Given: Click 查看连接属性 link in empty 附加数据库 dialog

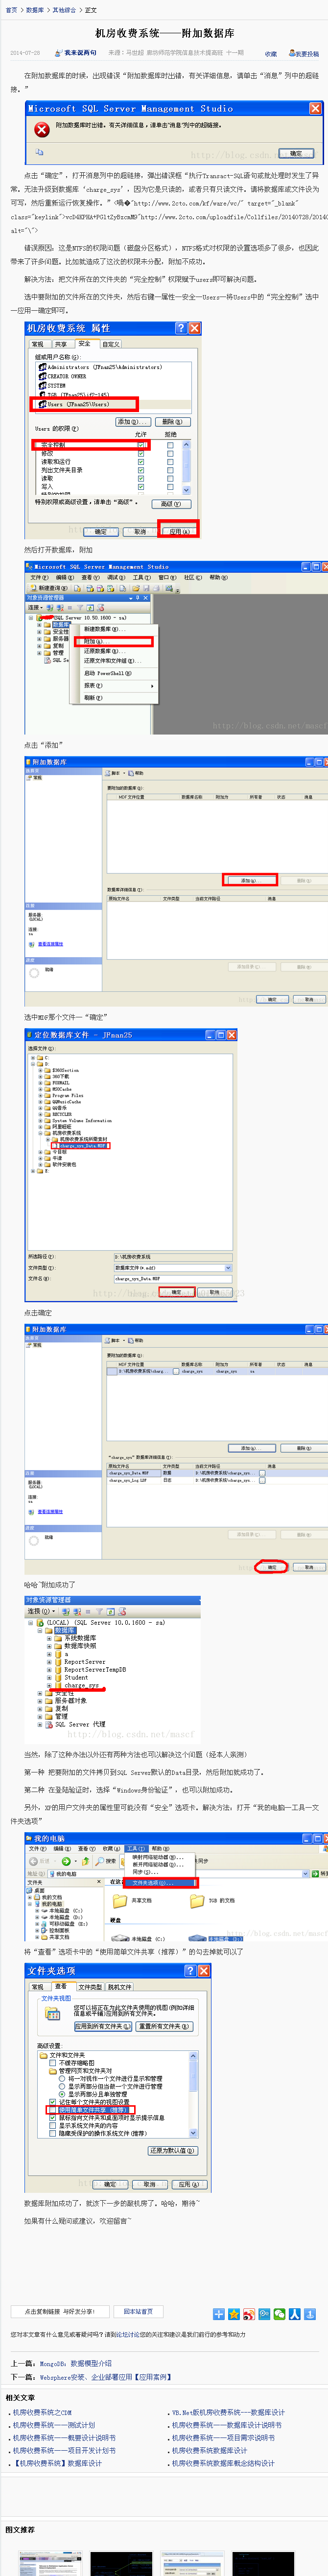Looking at the screenshot, I should [x=50, y=943].
